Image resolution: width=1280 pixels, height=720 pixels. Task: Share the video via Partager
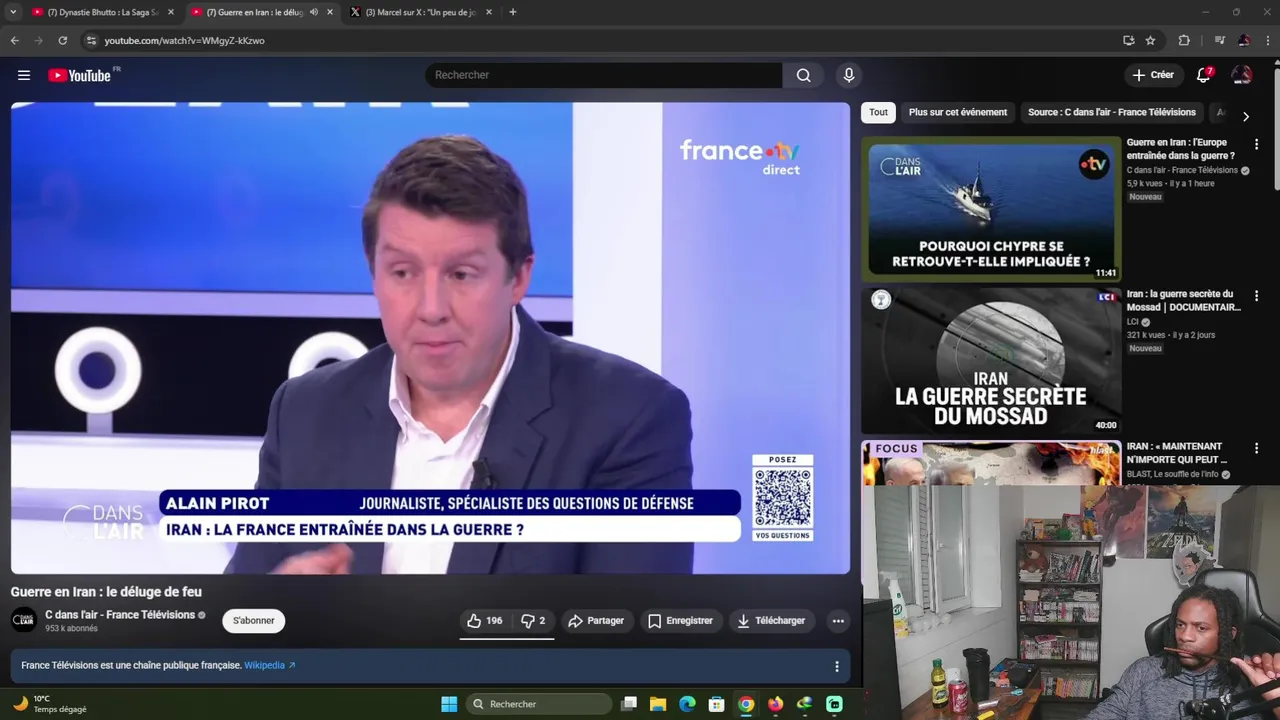pyautogui.click(x=596, y=621)
